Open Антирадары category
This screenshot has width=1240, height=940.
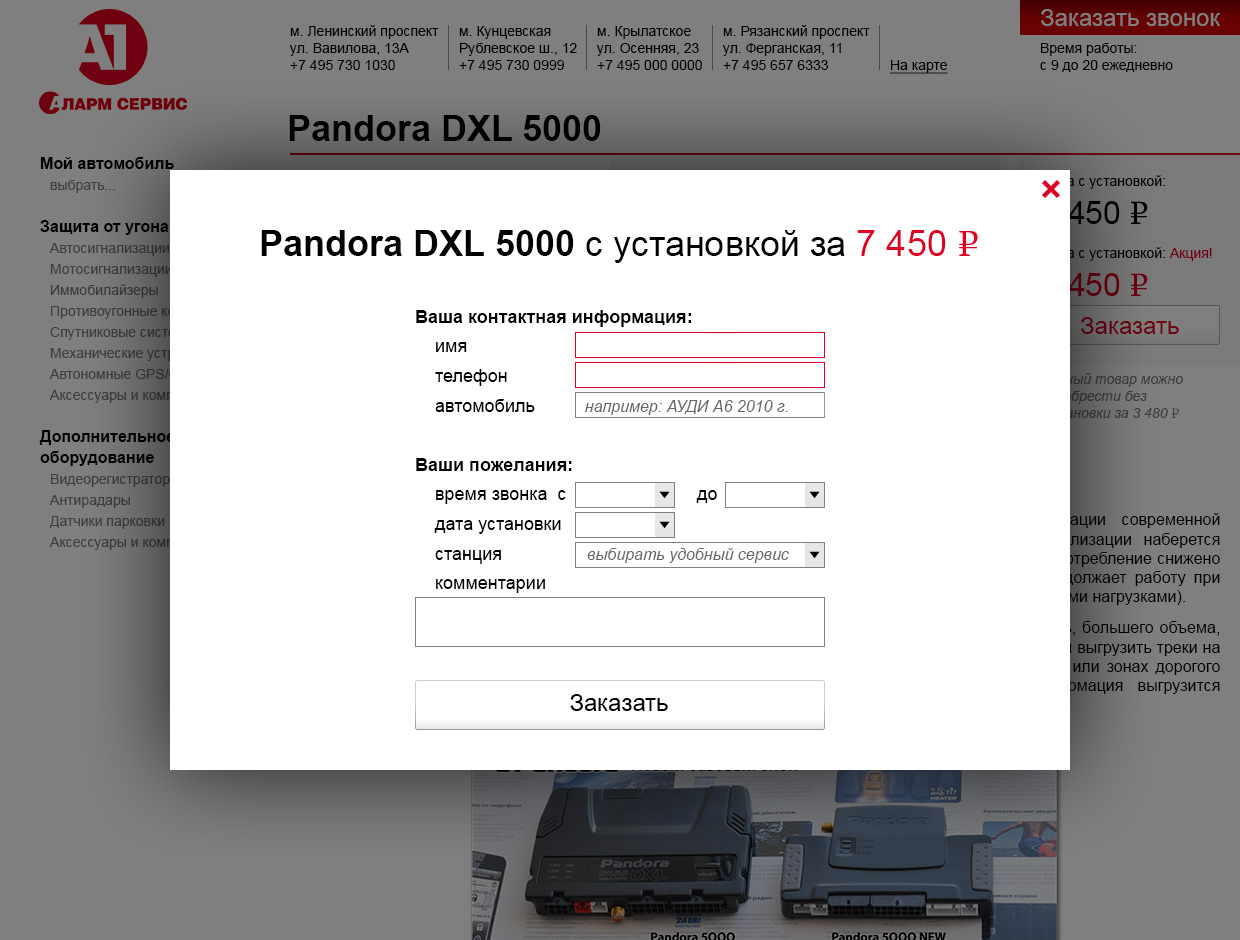pyautogui.click(x=90, y=500)
